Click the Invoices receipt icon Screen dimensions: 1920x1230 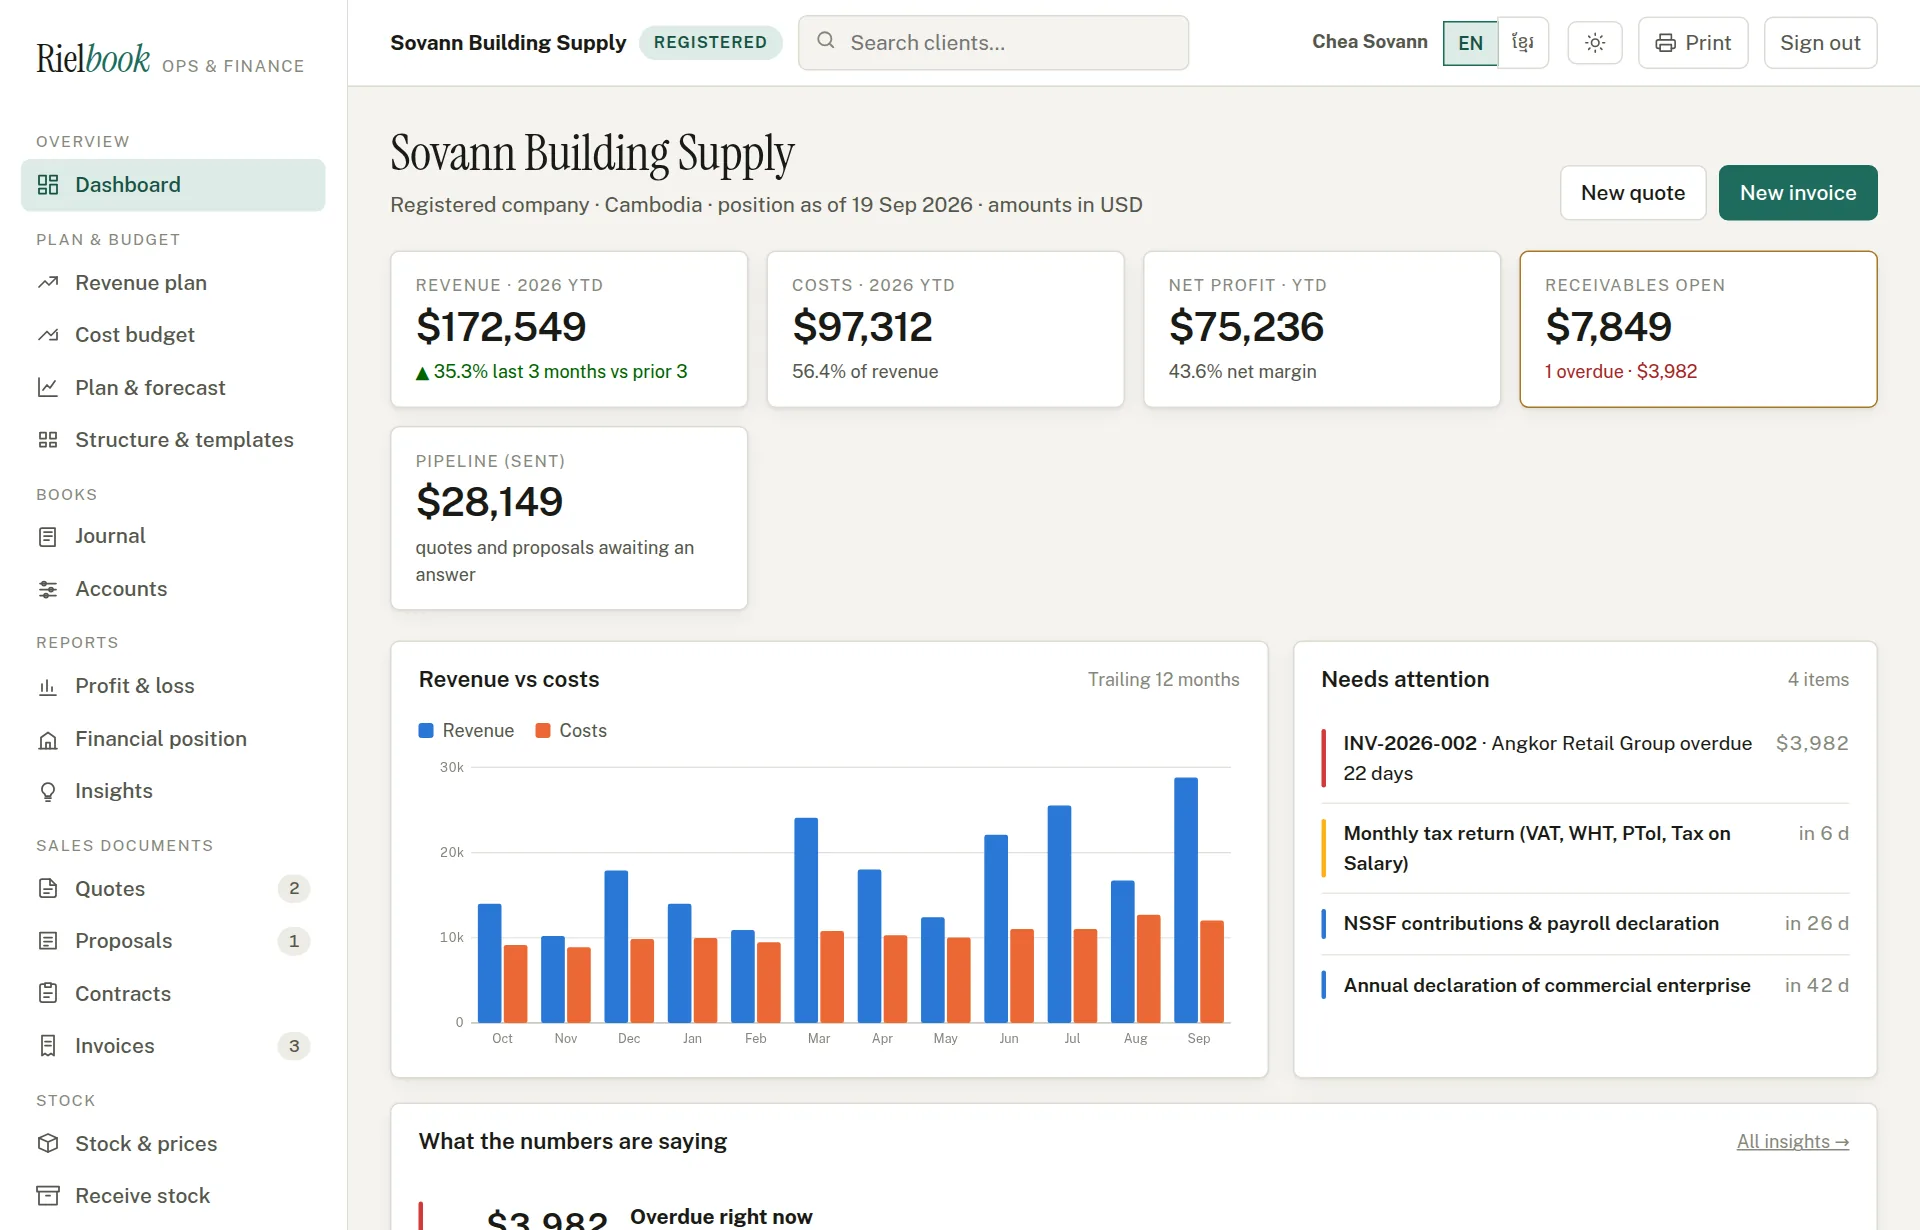pyautogui.click(x=48, y=1046)
